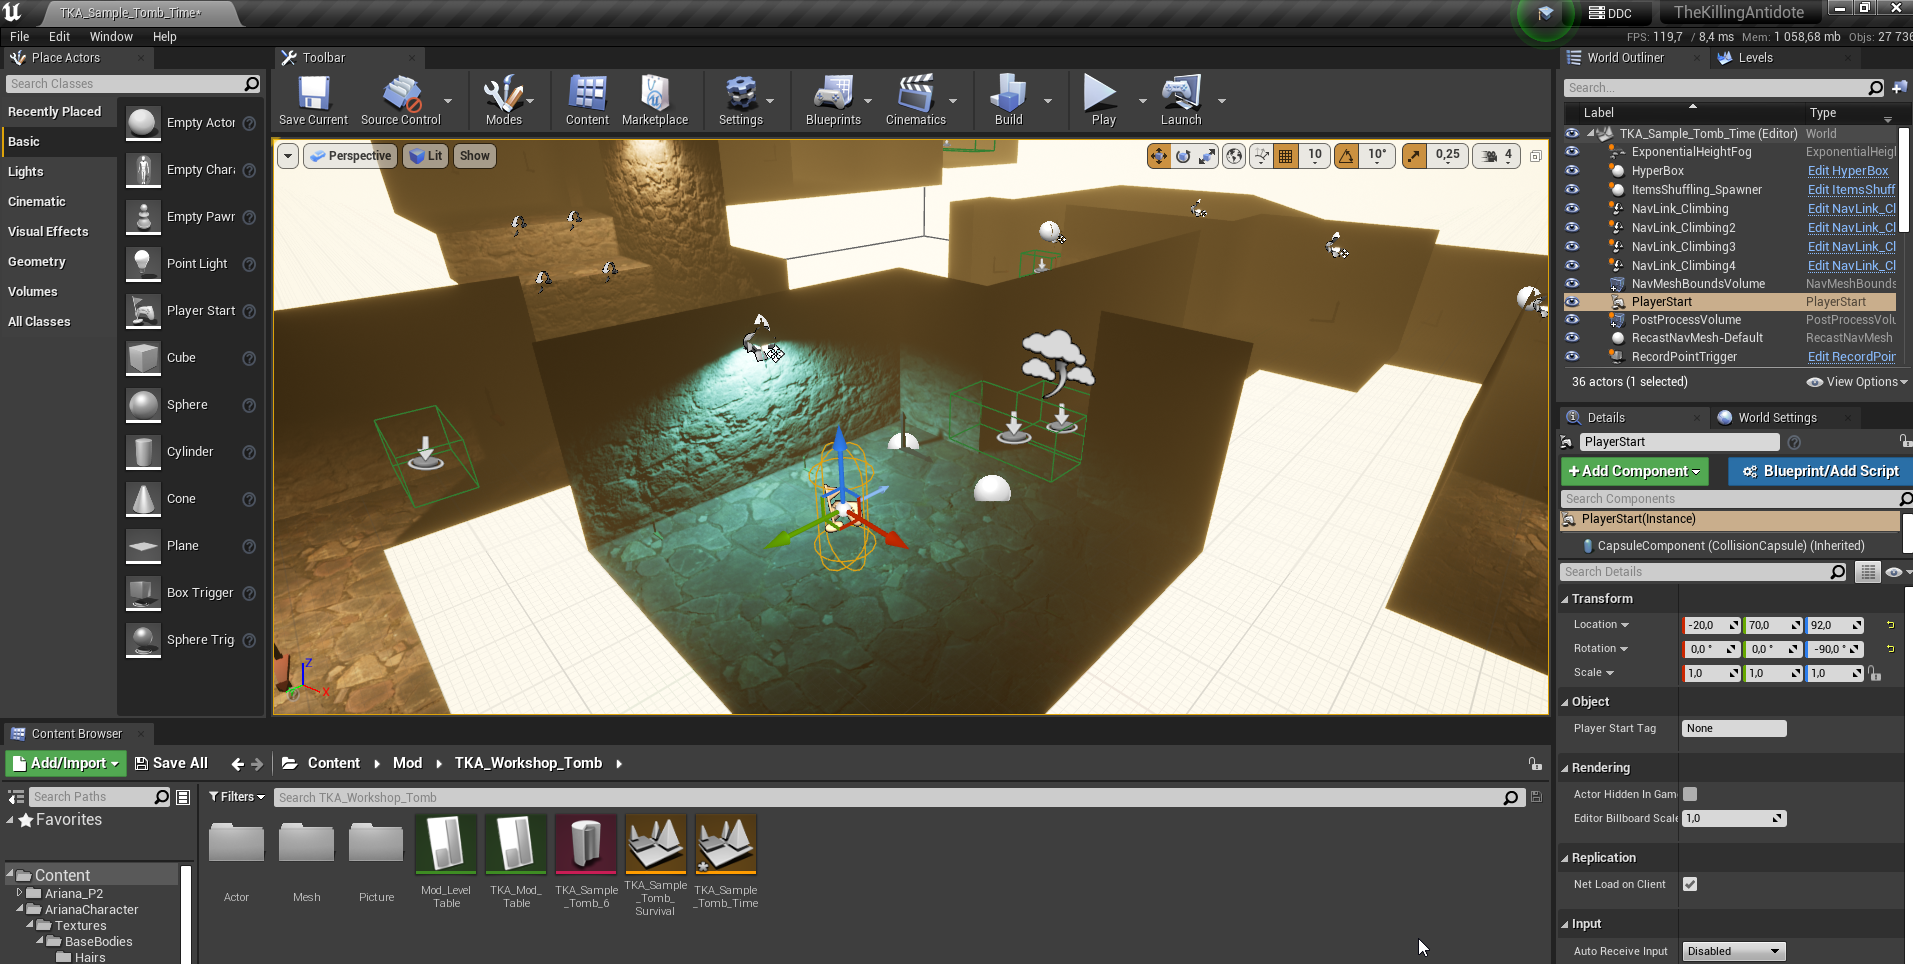The image size is (1913, 964).
Task: Open the Settings toolbar icon
Action: 741,100
